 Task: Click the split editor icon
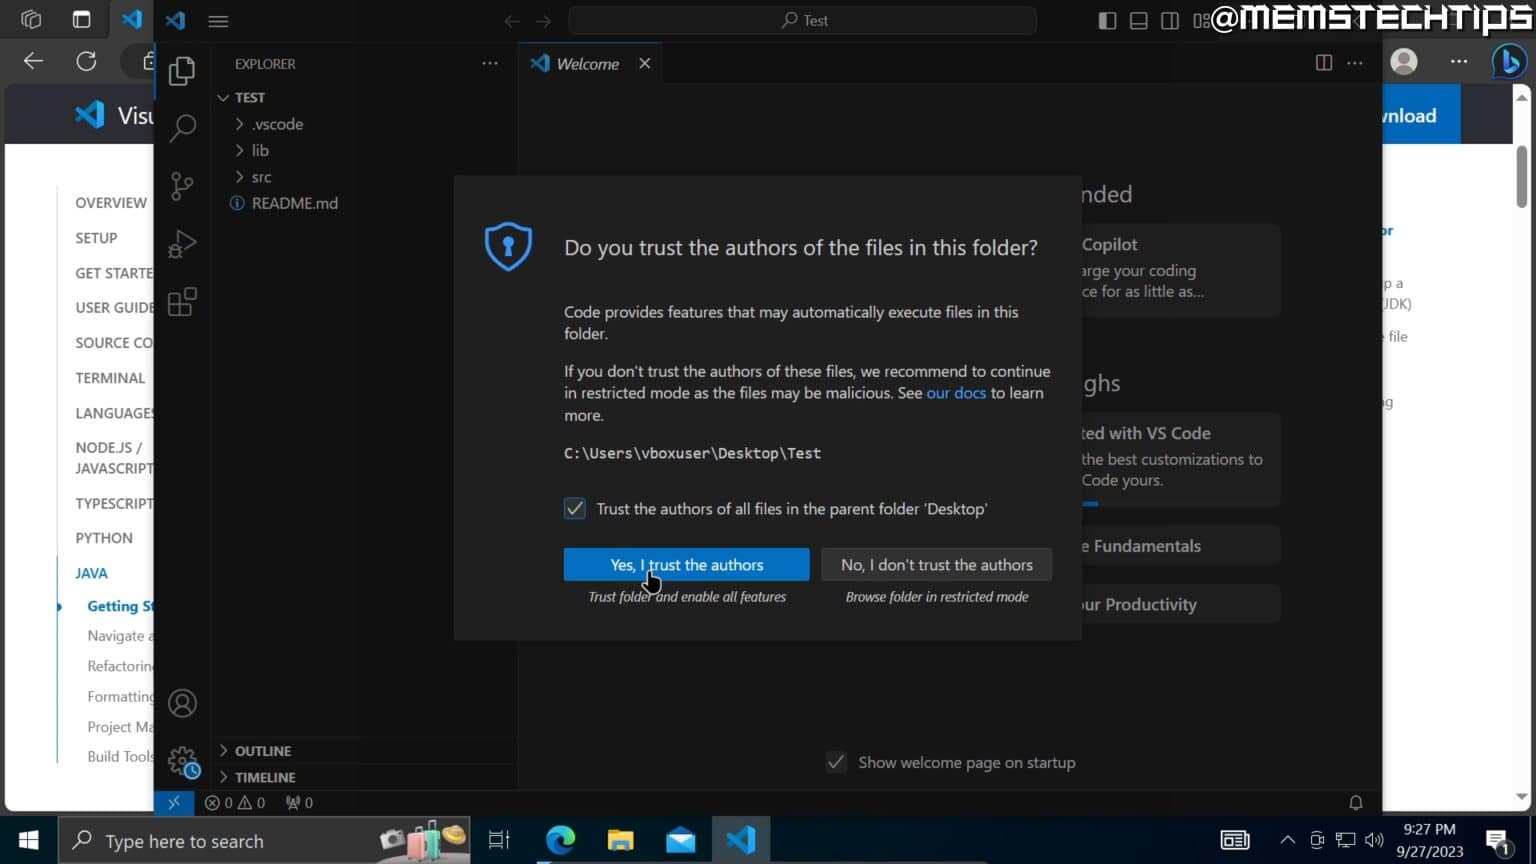(1324, 63)
